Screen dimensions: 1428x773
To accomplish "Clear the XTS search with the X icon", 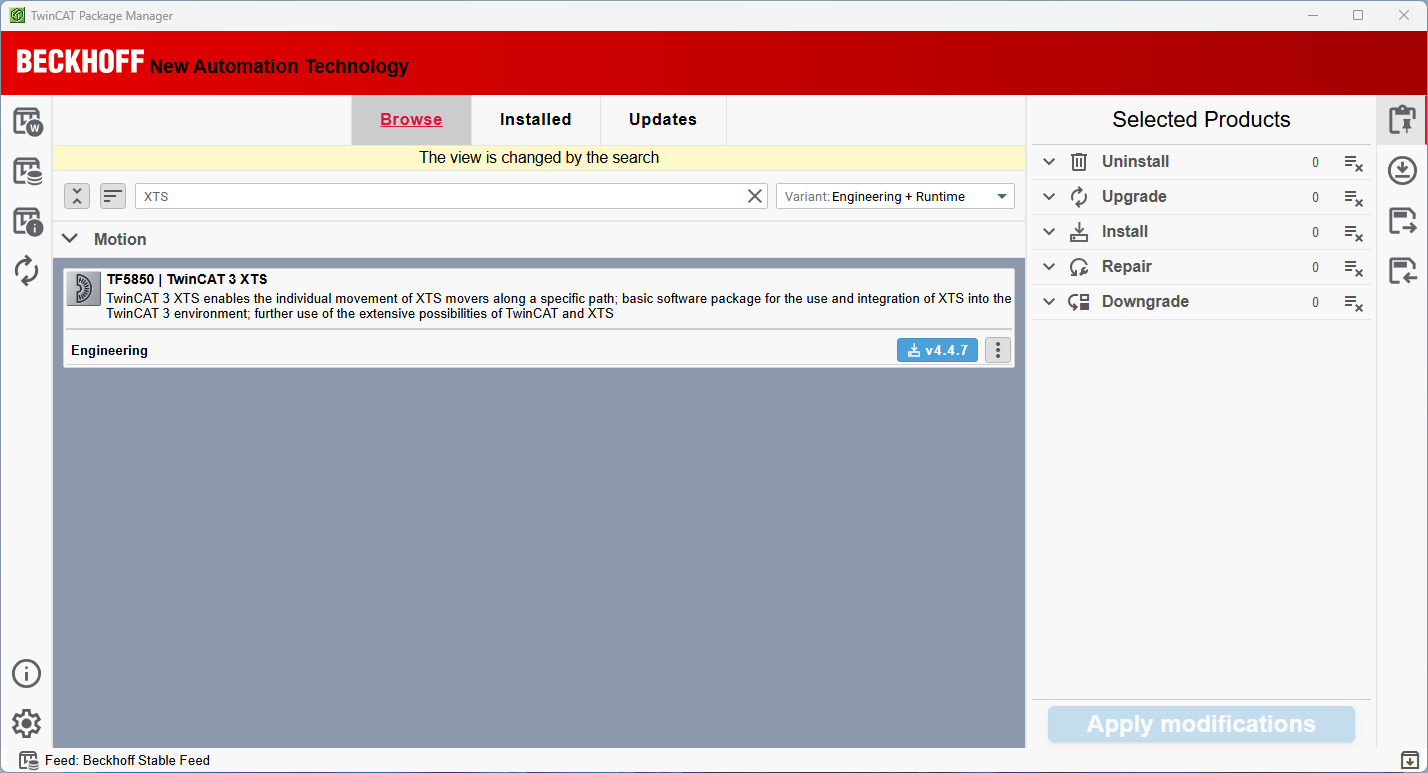I will click(x=755, y=196).
